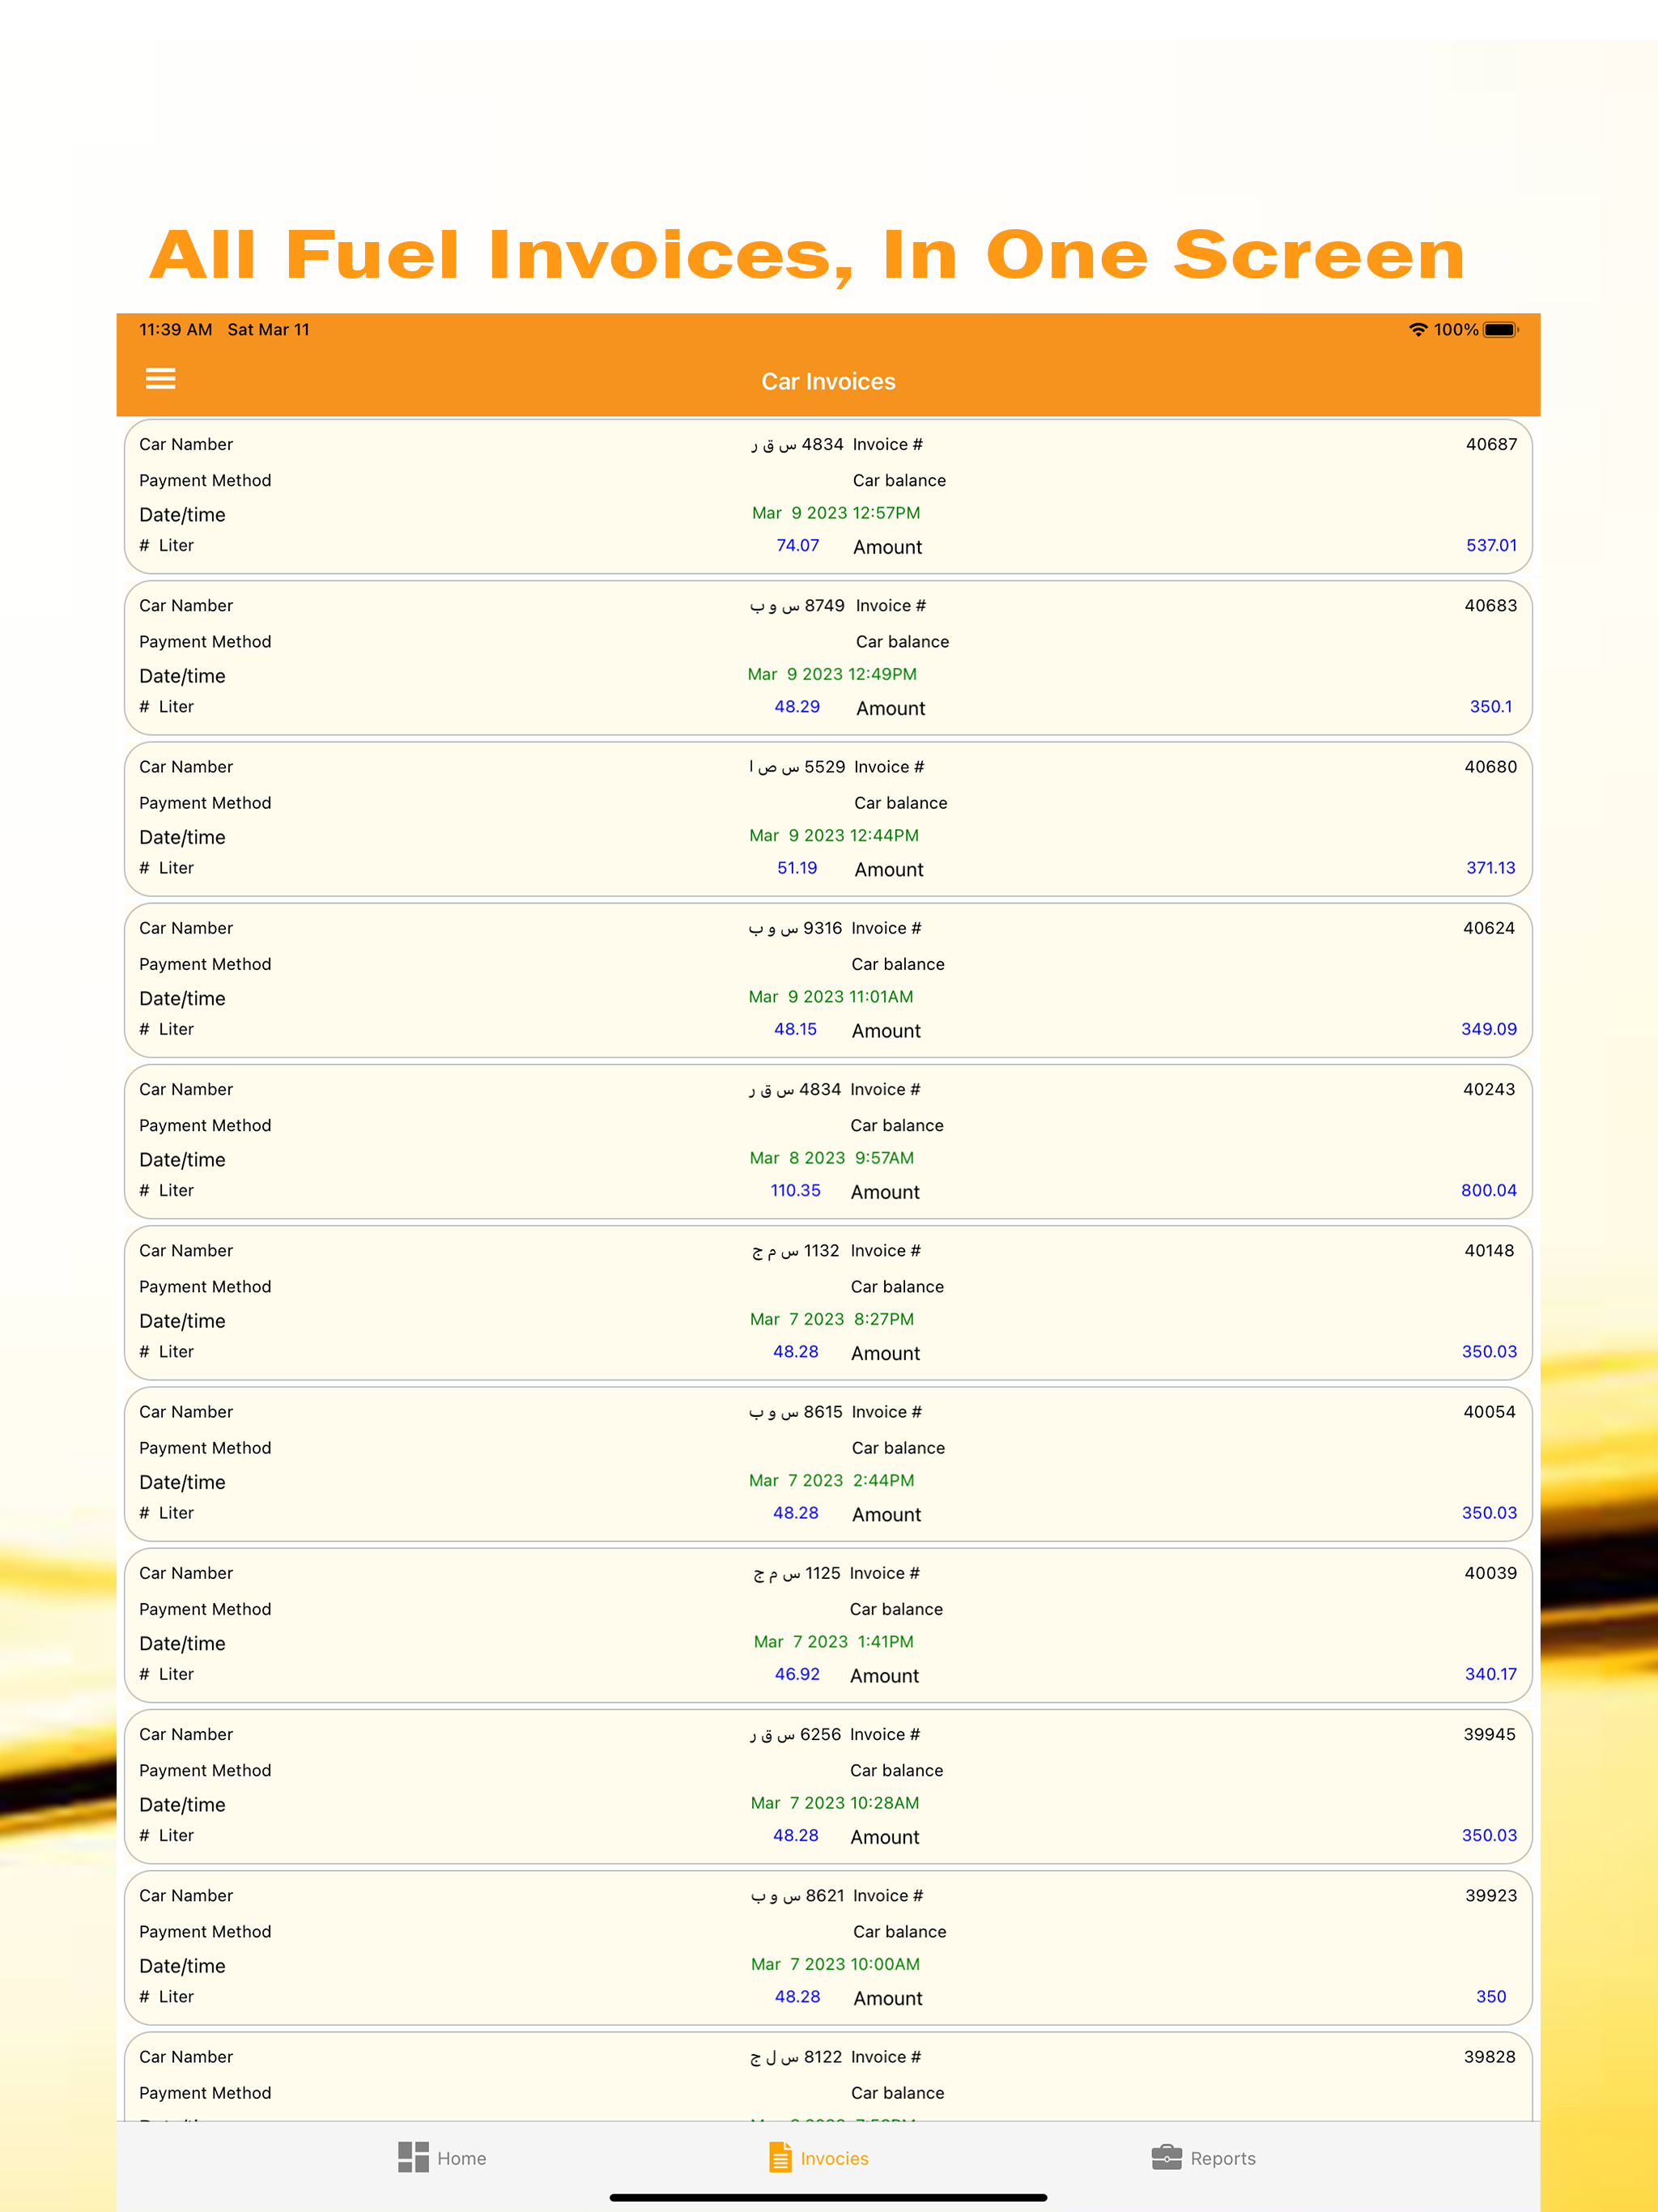Tap car number 9316

[x=795, y=928]
